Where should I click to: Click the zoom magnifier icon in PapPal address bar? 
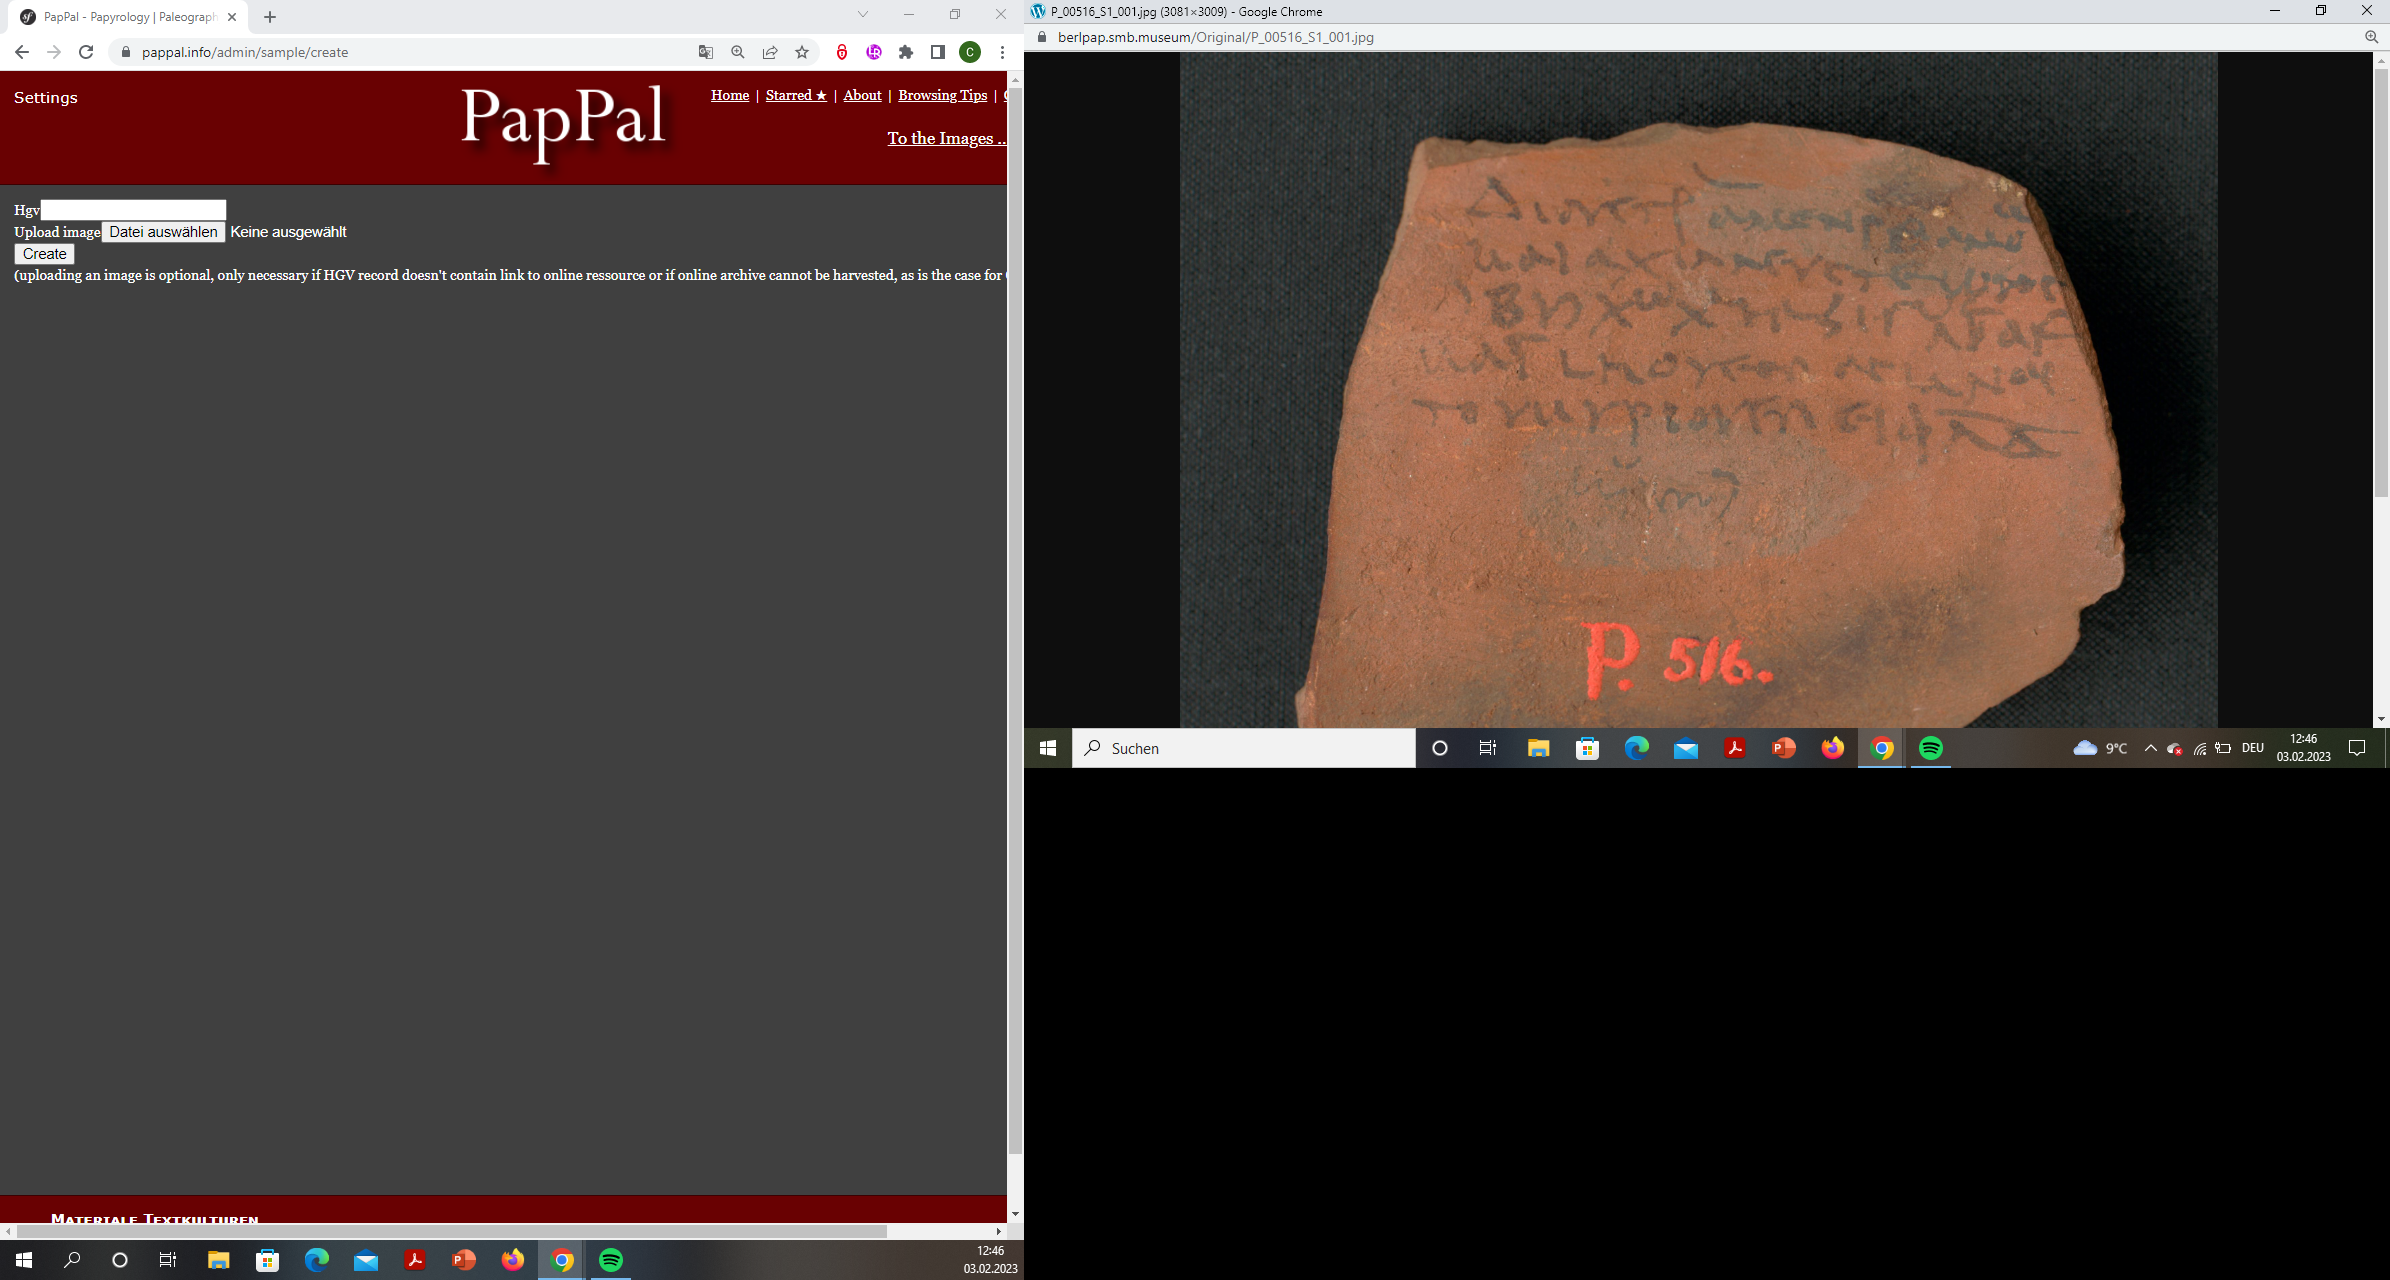pyautogui.click(x=738, y=52)
